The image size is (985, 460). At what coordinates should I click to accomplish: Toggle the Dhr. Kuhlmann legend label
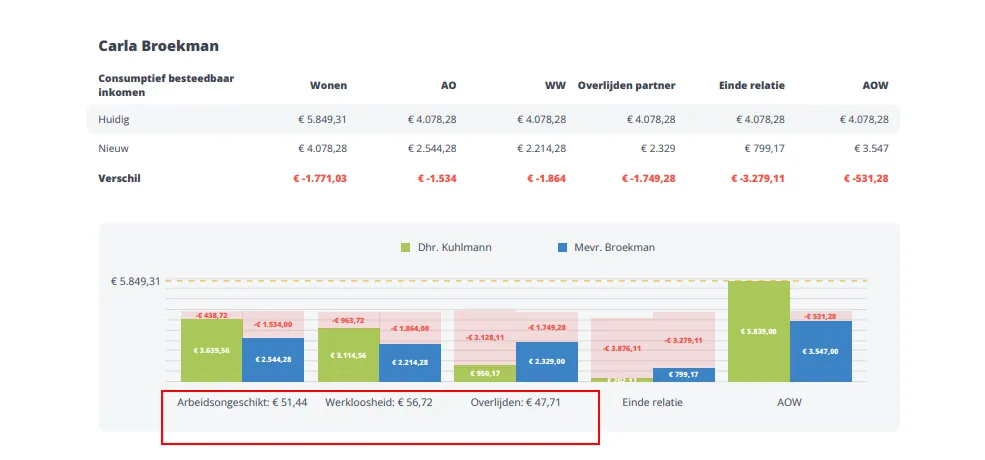pyautogui.click(x=455, y=248)
